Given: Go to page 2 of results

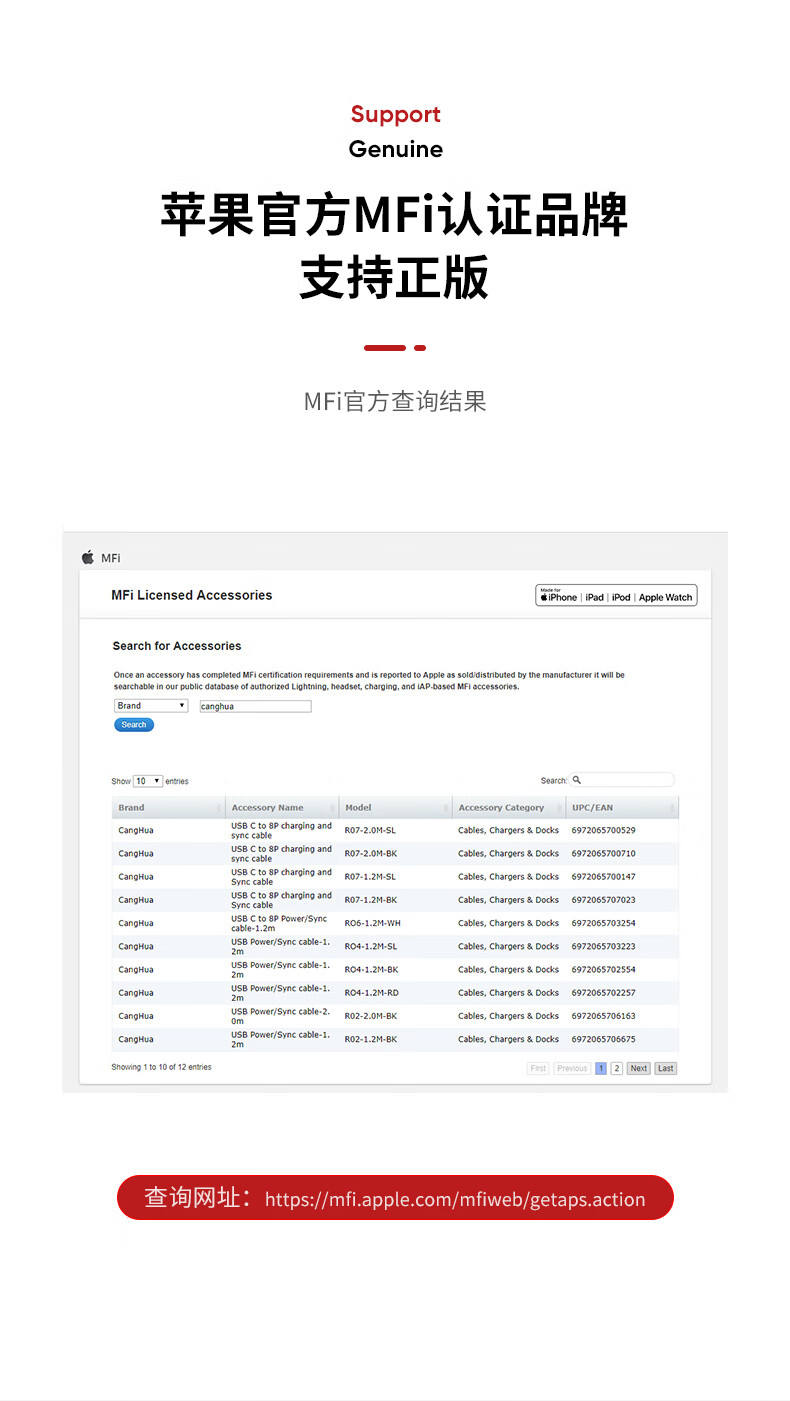Looking at the screenshot, I should (617, 1068).
